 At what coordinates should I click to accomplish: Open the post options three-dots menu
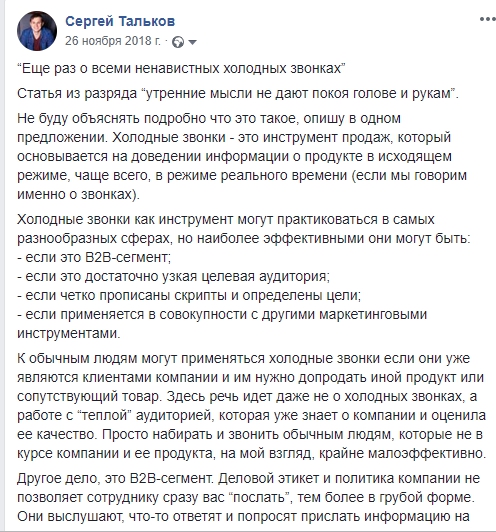(488, 19)
